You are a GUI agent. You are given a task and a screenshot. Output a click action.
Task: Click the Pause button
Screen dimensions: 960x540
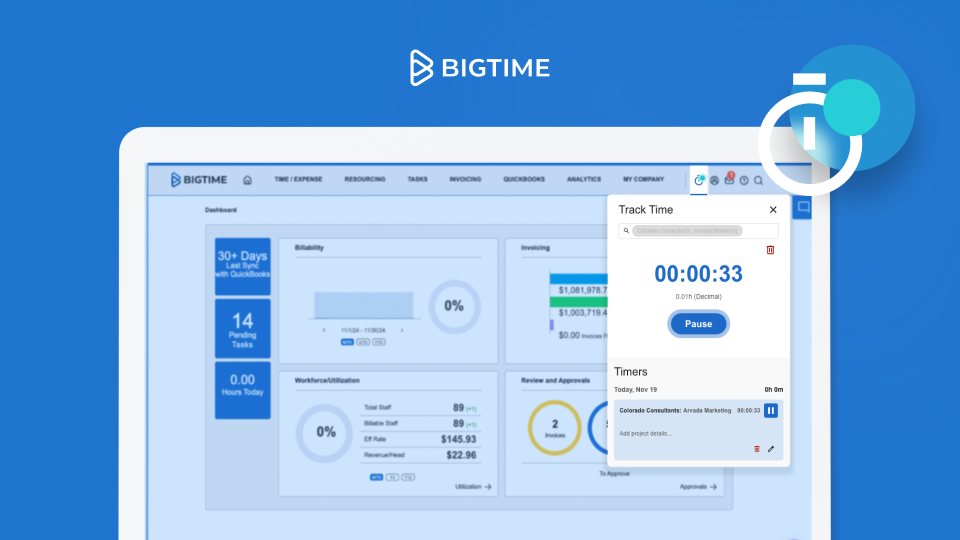(699, 324)
